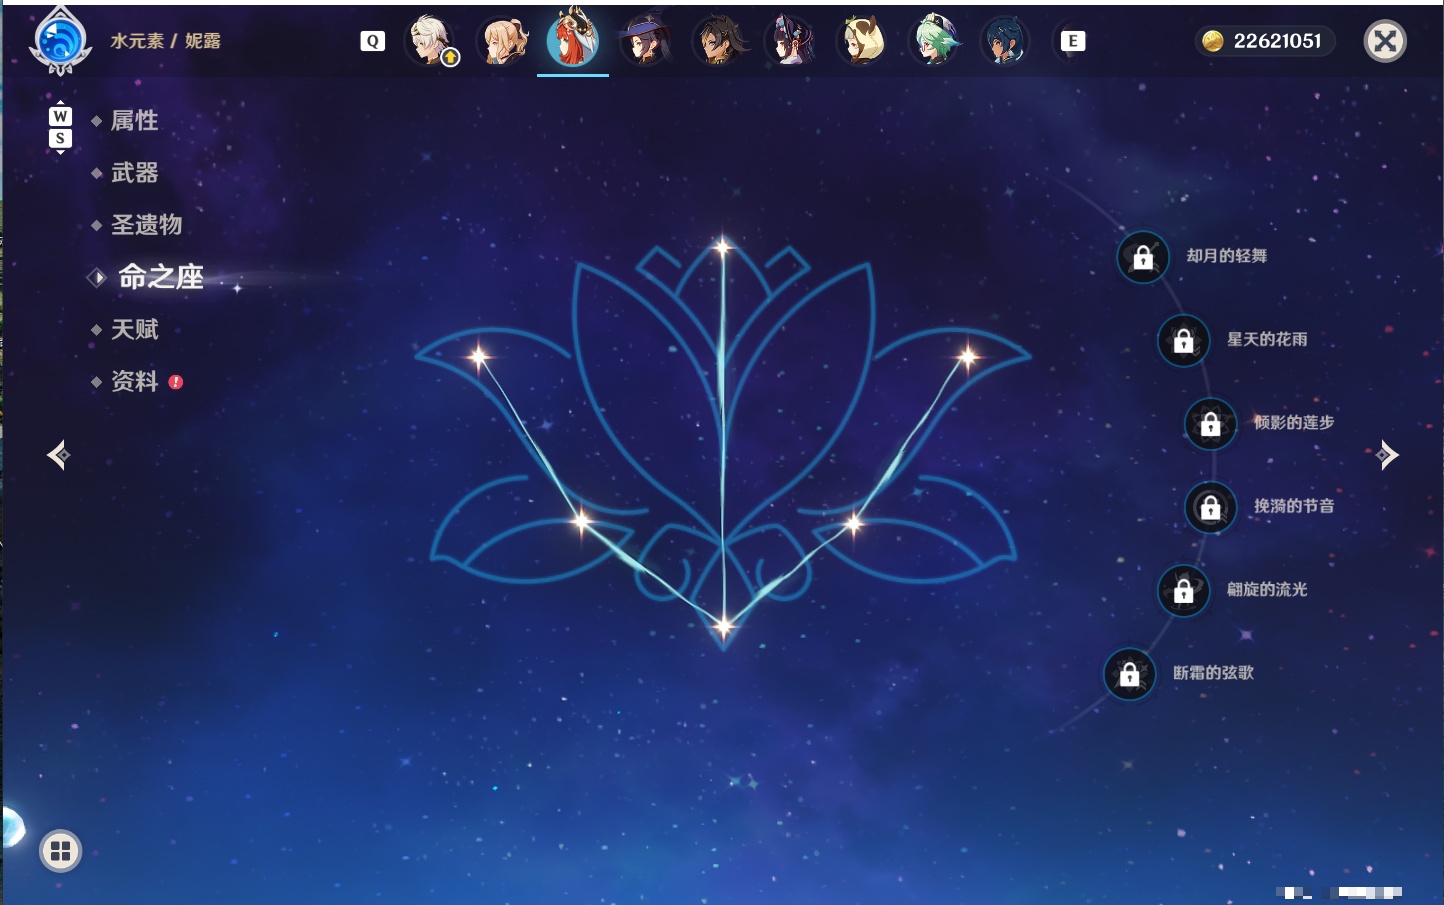Select the purple witch hat character portrait

coord(645,41)
